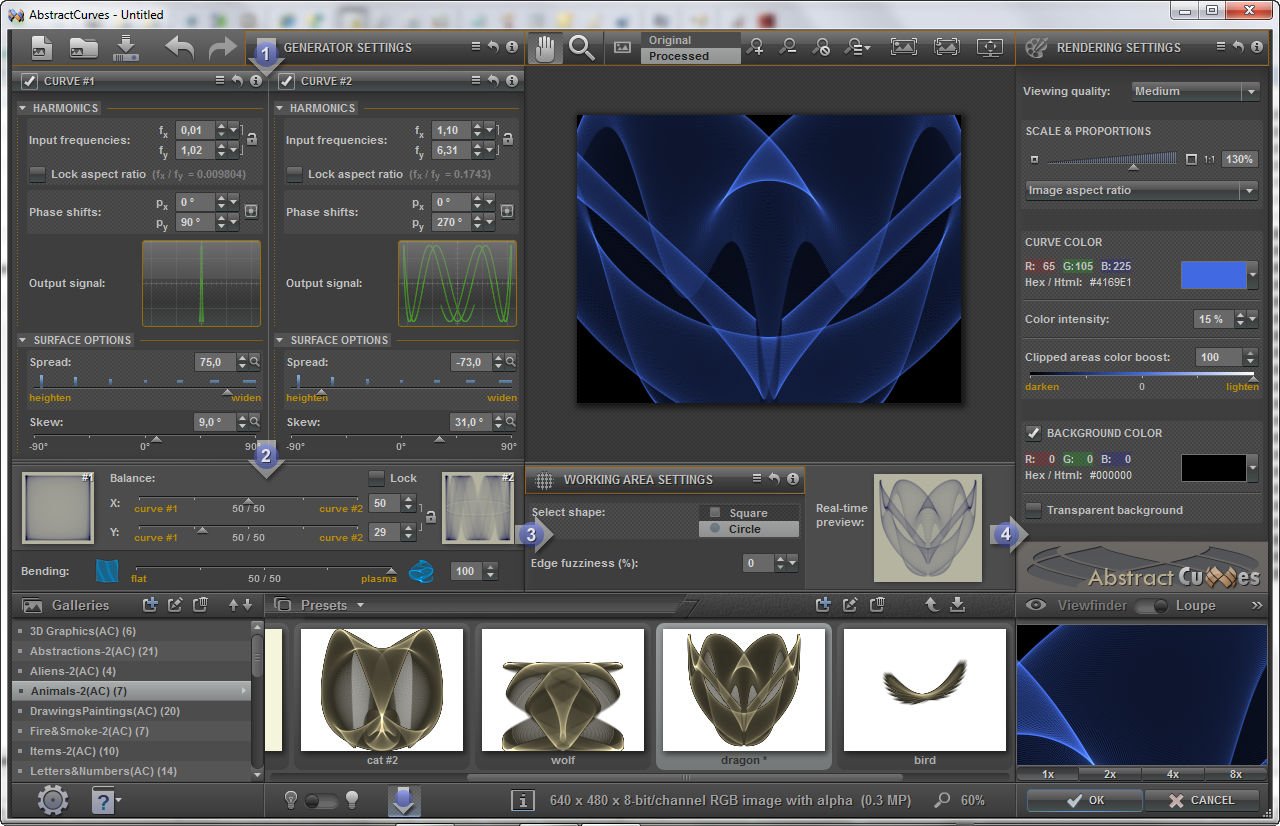Select the Square shape option
This screenshot has width=1280, height=826.
[748, 512]
